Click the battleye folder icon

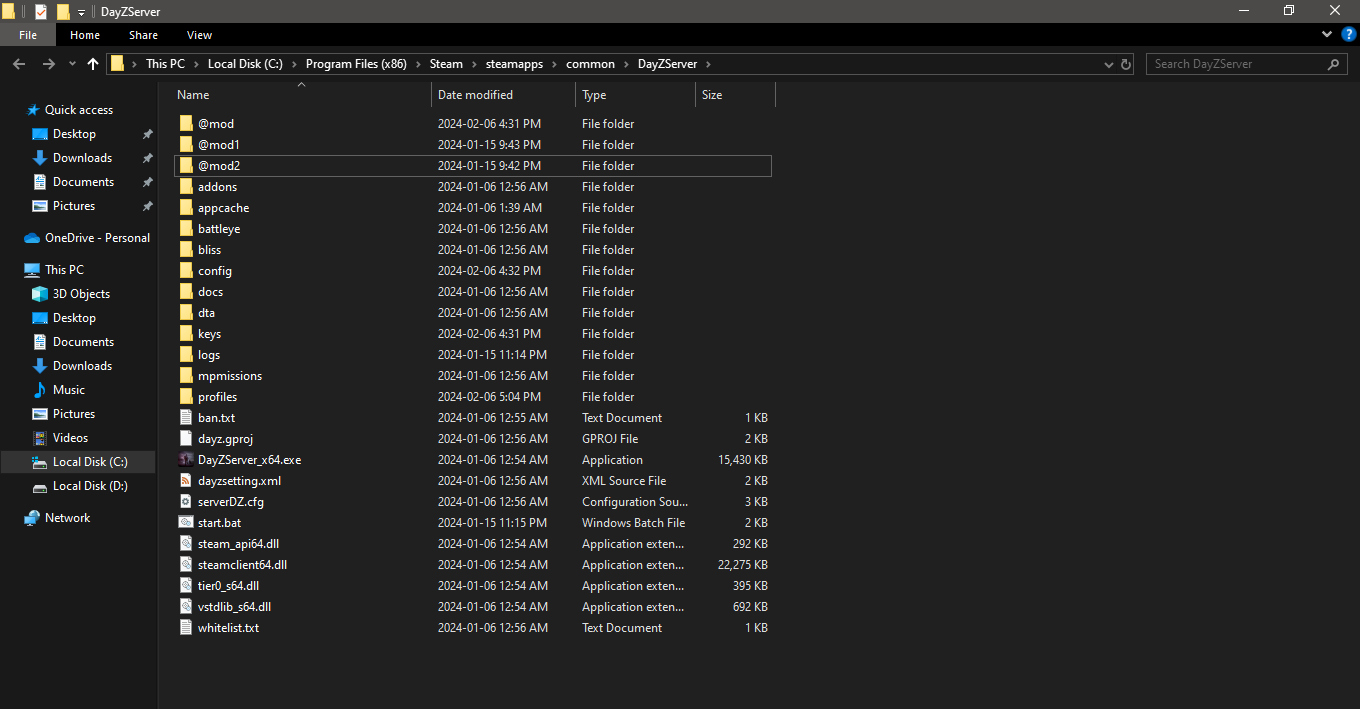click(186, 229)
